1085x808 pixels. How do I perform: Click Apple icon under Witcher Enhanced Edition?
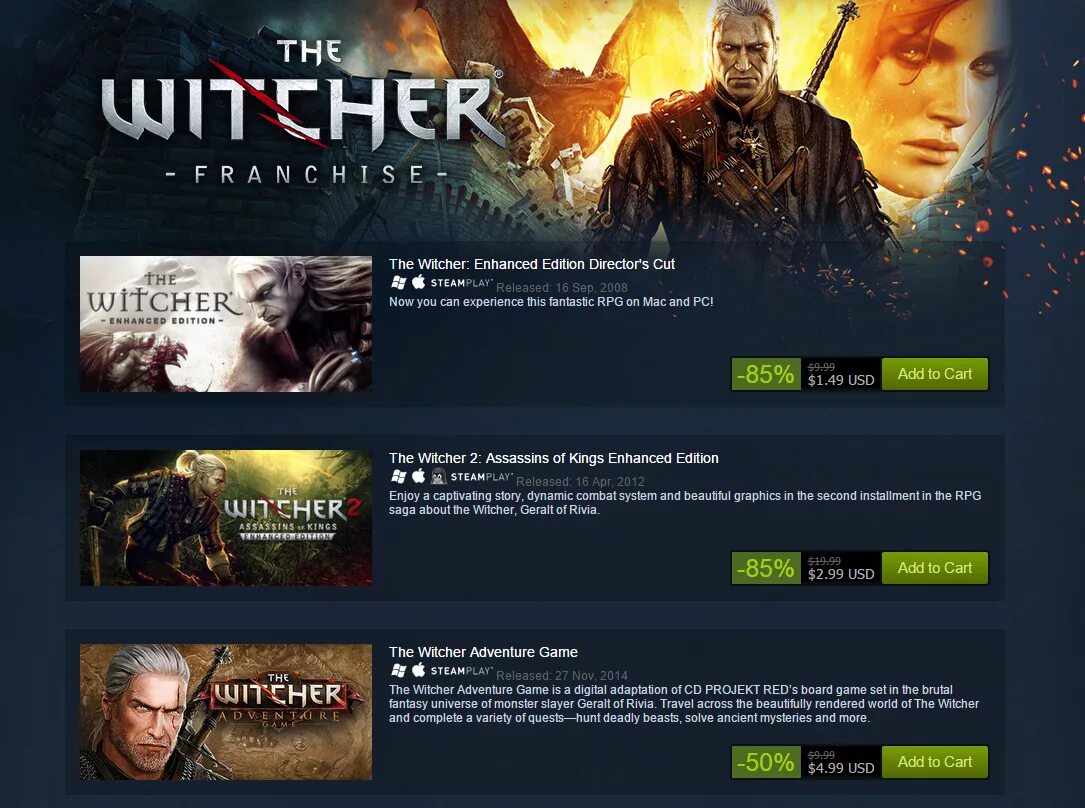tap(419, 282)
